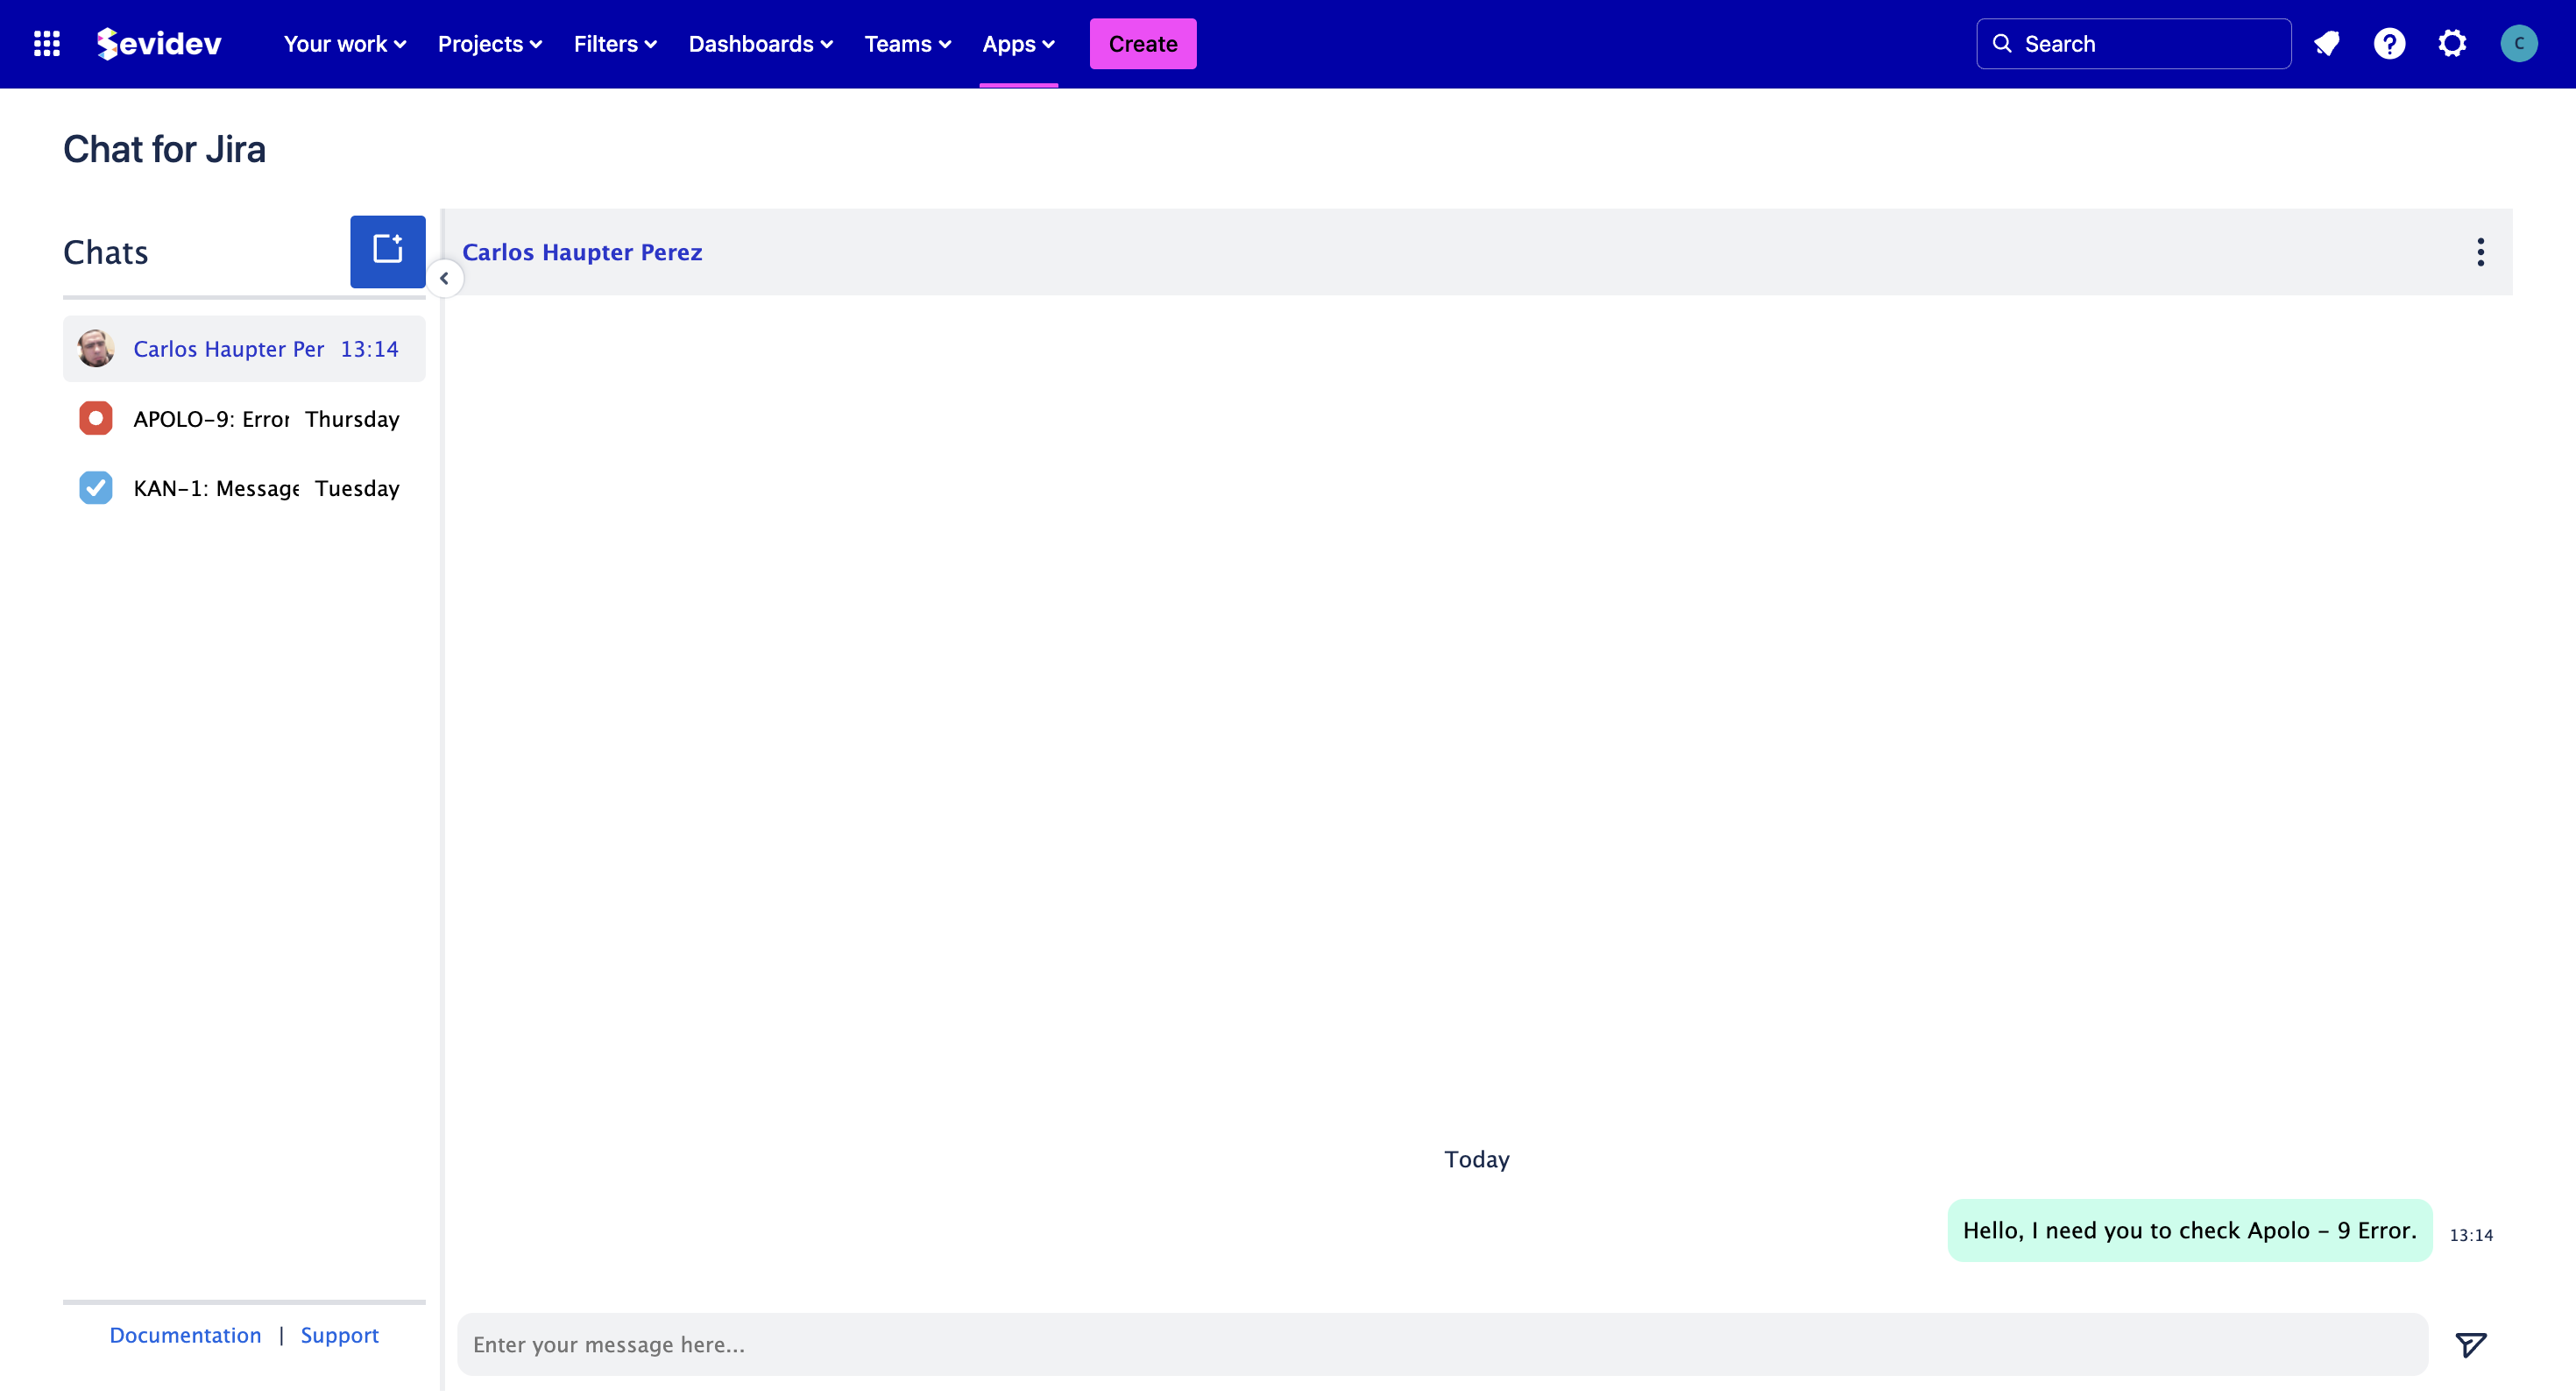Image resolution: width=2576 pixels, height=1397 pixels.
Task: Expand the Apps dropdown
Action: click(1018, 44)
